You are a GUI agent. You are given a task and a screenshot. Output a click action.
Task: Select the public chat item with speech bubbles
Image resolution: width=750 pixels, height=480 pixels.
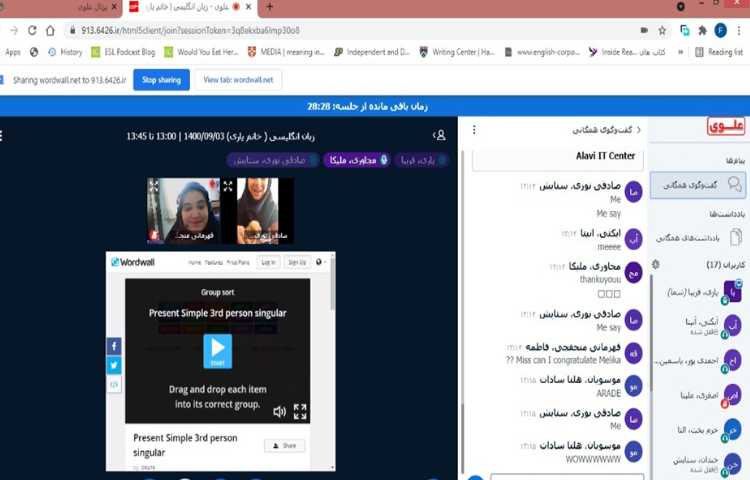[x=698, y=185]
